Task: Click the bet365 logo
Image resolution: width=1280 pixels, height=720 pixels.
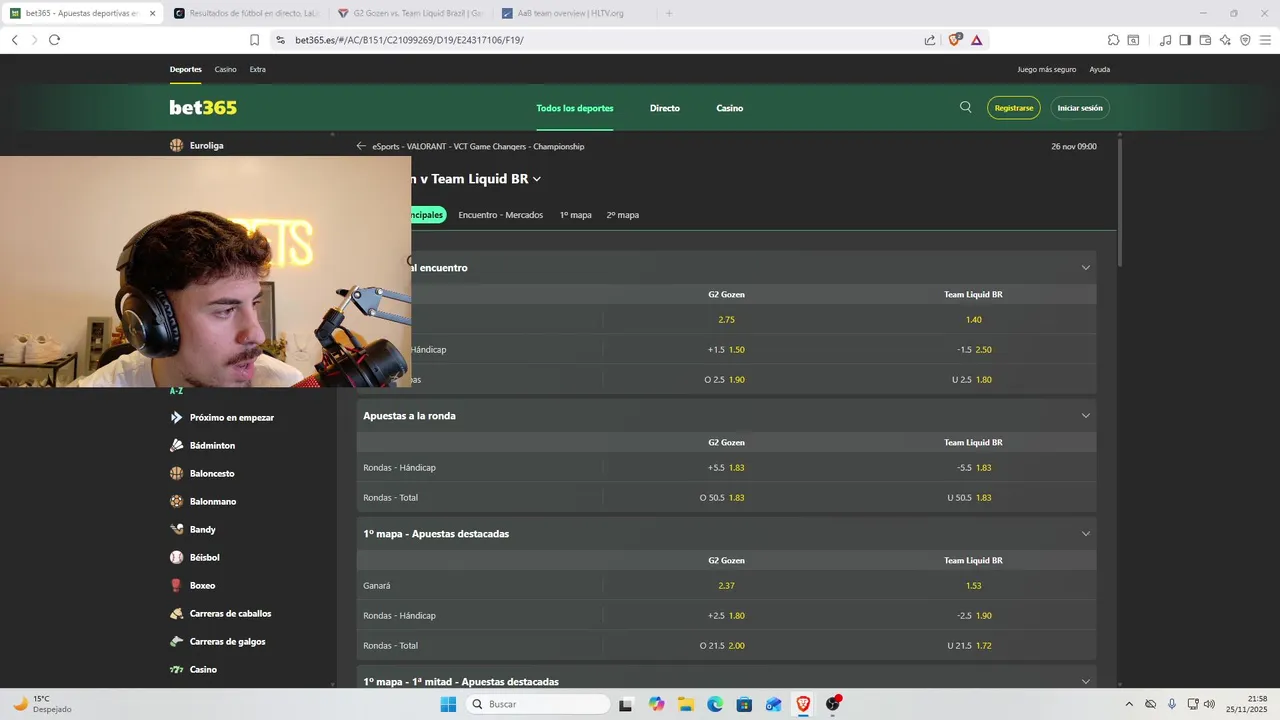Action: pyautogui.click(x=203, y=107)
